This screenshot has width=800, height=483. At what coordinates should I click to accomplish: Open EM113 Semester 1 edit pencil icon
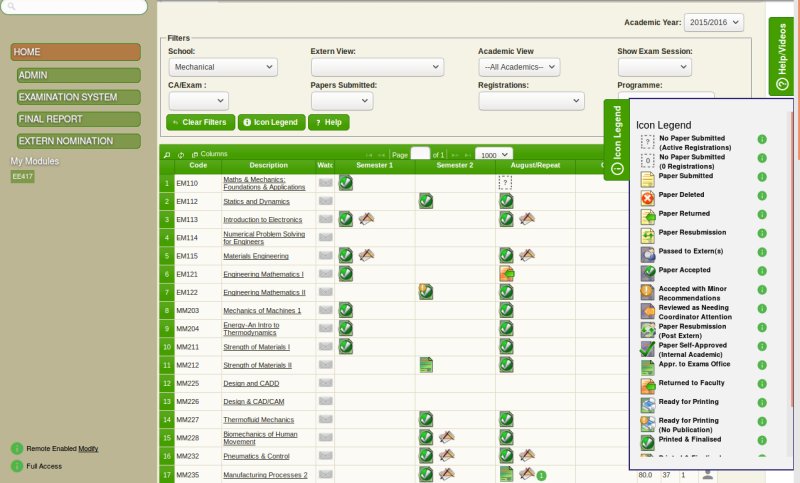(x=366, y=219)
